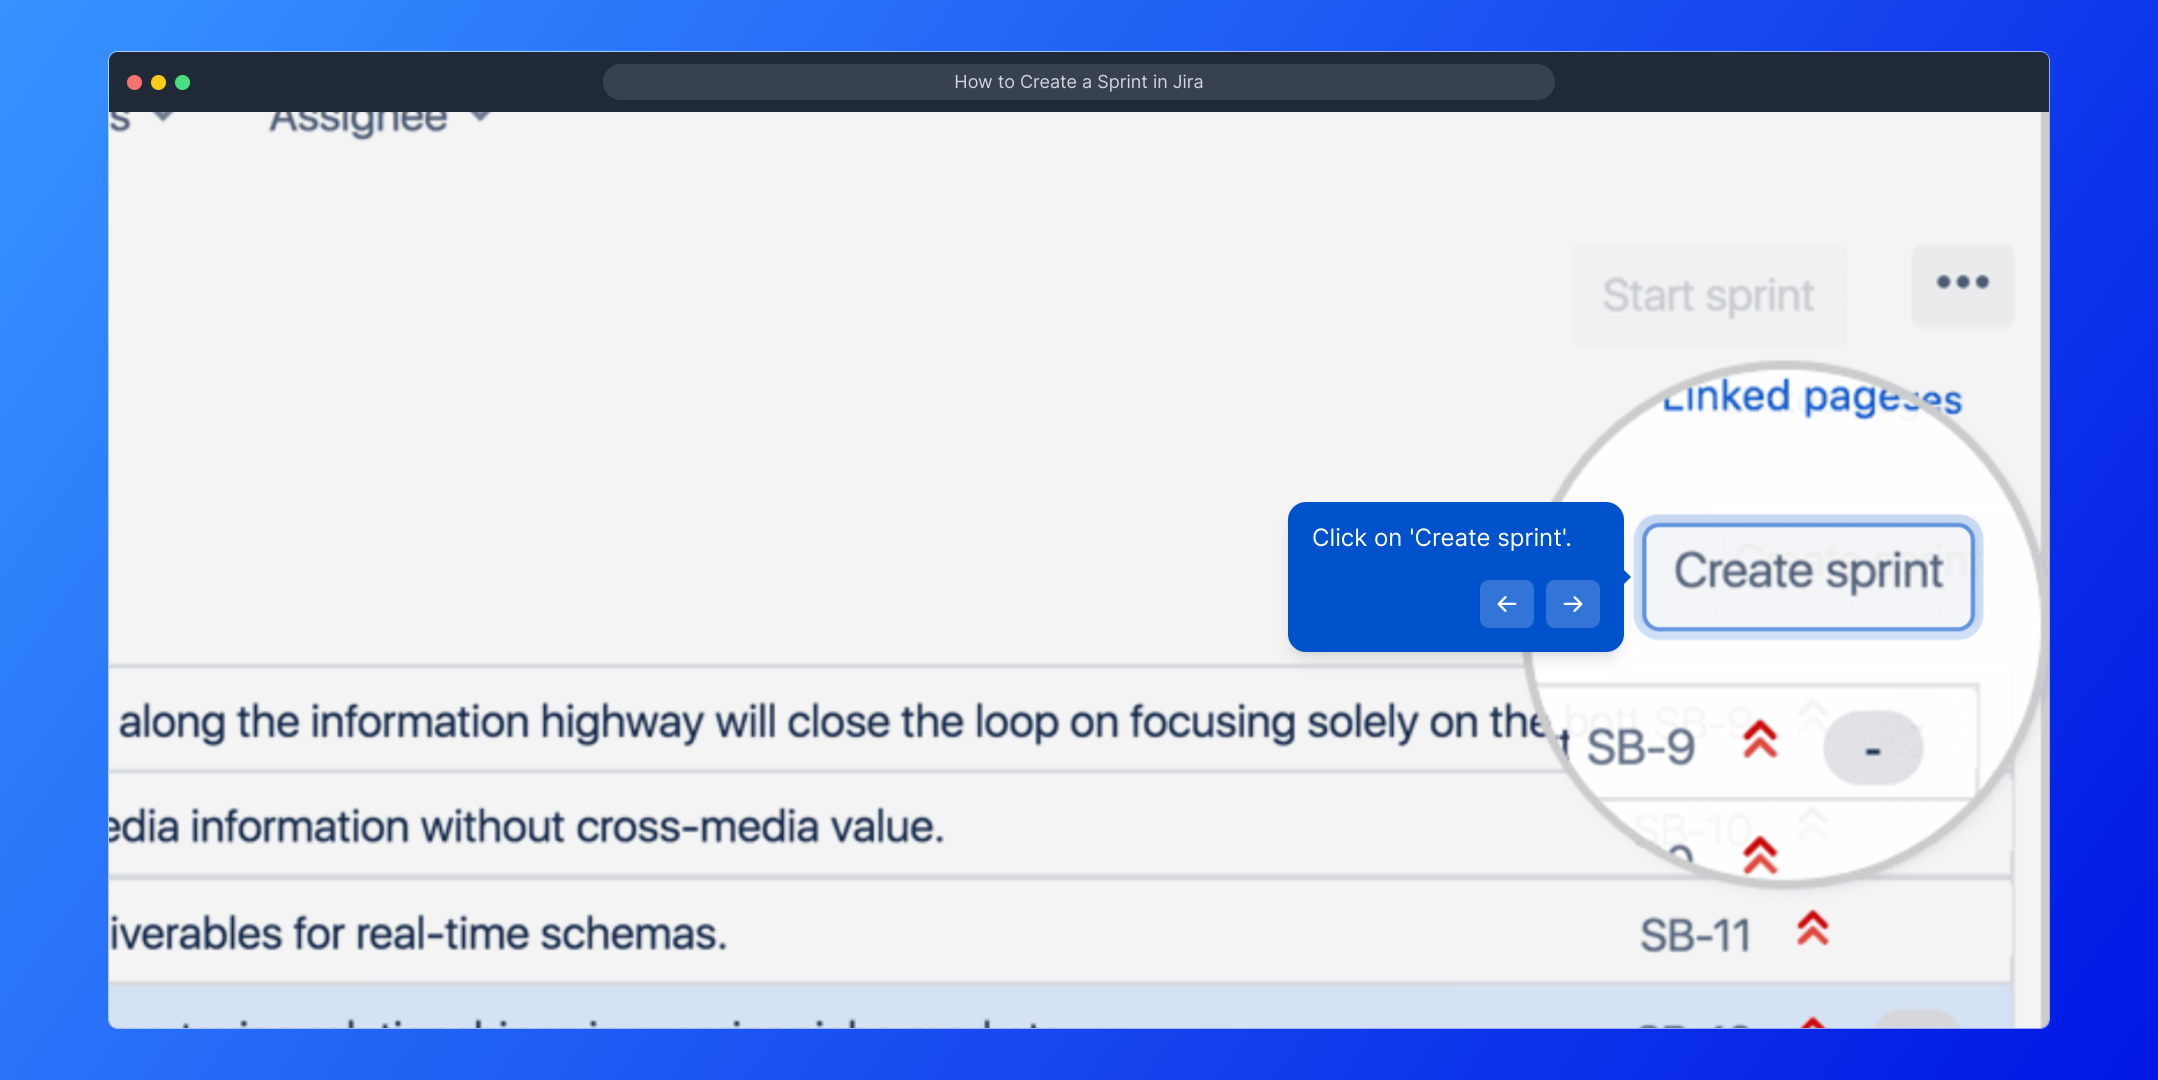Expand the Assignee filter dropdown
This screenshot has width=2158, height=1080.
pos(380,120)
